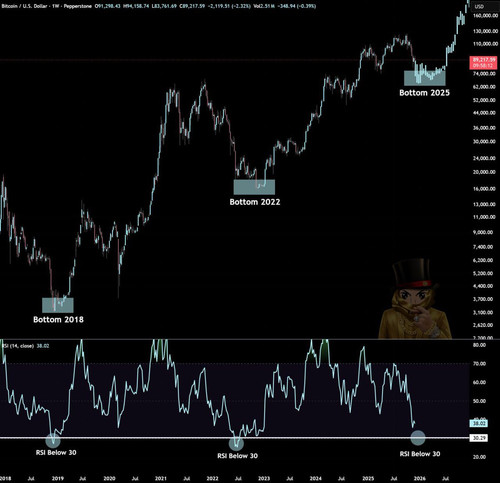Screen dimensions: 500x483
Task: Select the RSI value tag 38.02 on scale
Action: coord(479,423)
